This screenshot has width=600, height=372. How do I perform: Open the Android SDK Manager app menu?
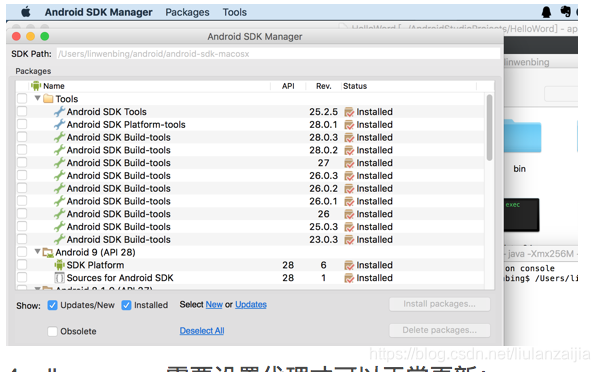[x=98, y=12]
